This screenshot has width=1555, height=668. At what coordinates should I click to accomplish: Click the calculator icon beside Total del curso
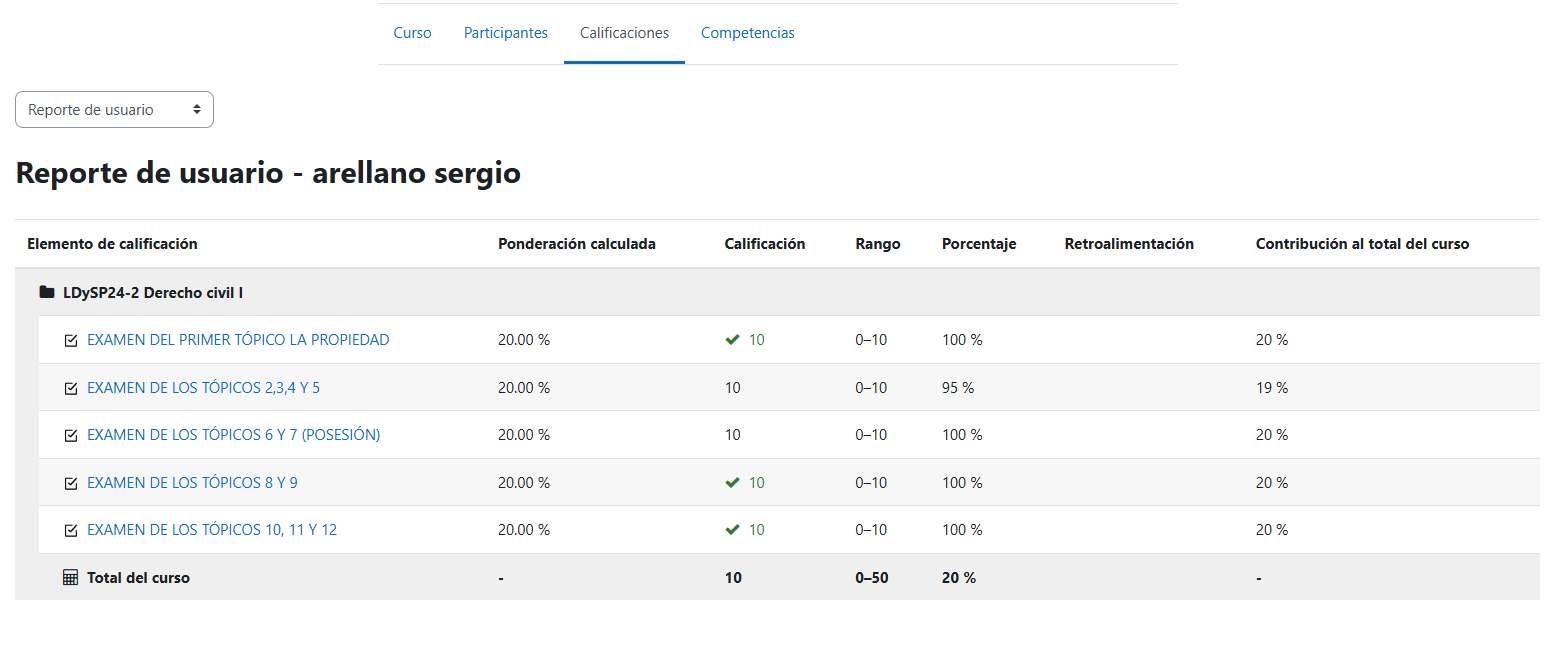[x=70, y=578]
